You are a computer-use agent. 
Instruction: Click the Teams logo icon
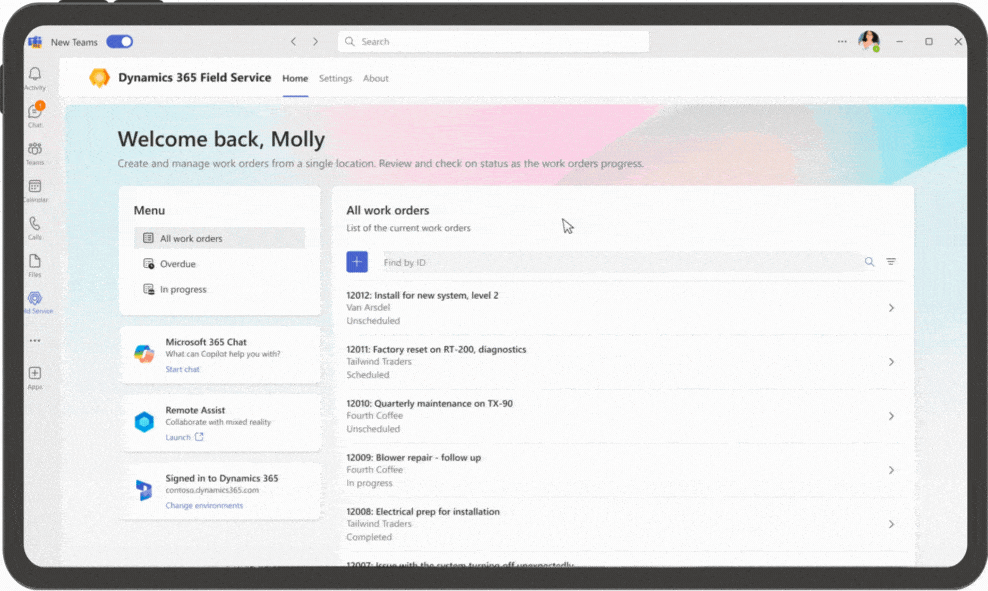pos(35,42)
